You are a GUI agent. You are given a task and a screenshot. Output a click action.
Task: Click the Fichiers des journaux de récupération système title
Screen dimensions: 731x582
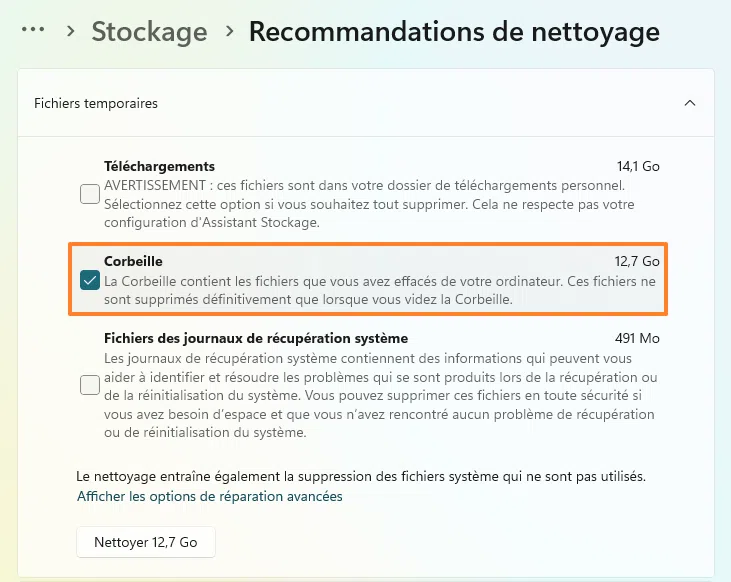pyautogui.click(x=256, y=338)
